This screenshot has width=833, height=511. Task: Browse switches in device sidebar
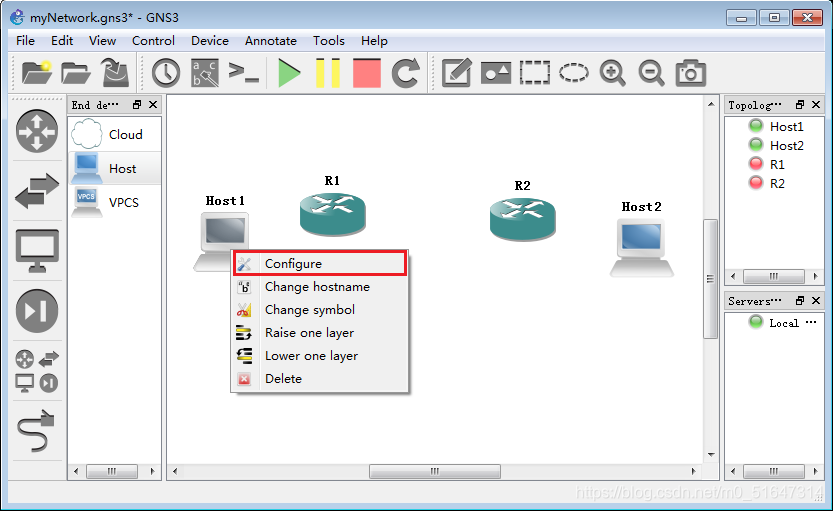click(x=37, y=191)
